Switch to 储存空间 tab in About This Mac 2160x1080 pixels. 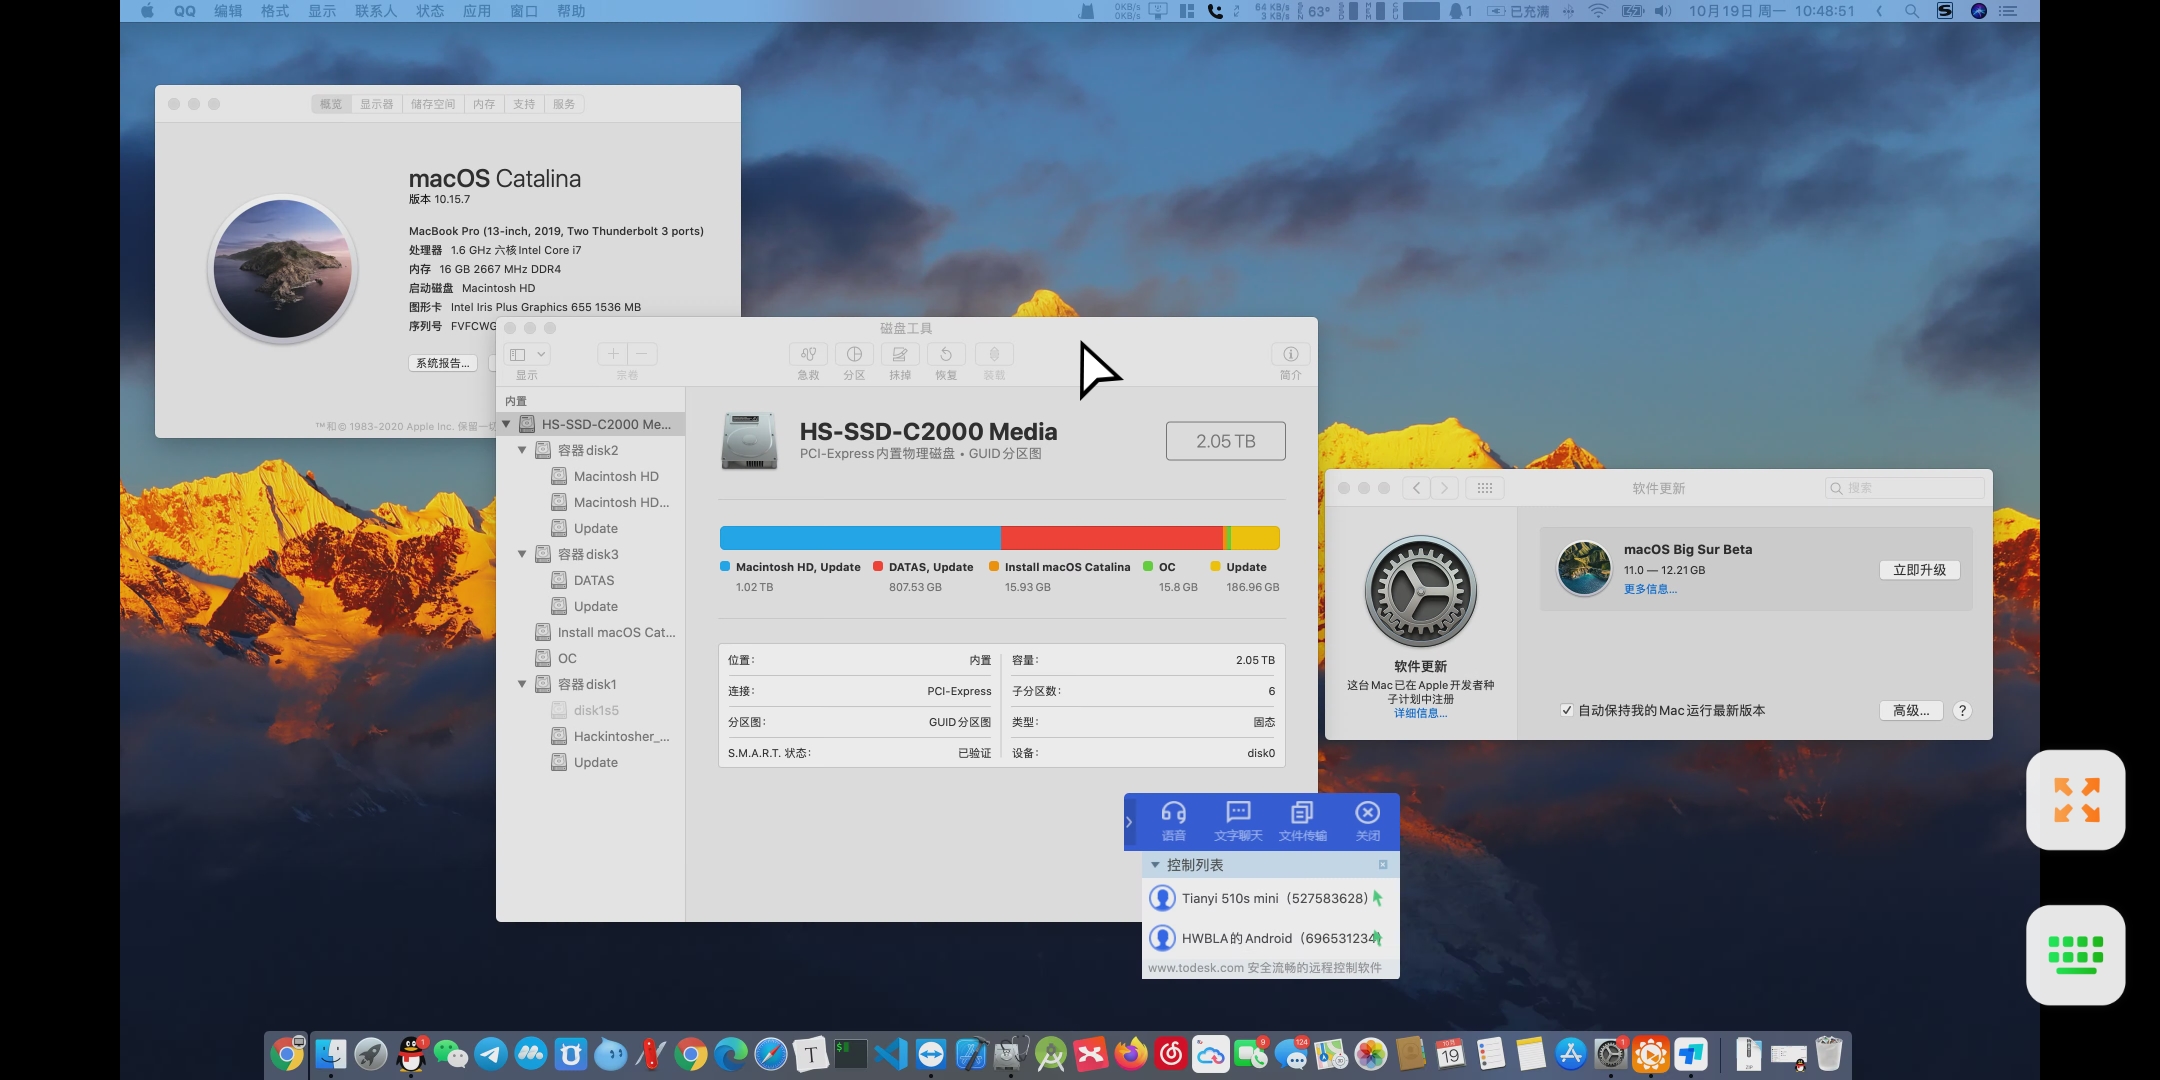[x=433, y=104]
